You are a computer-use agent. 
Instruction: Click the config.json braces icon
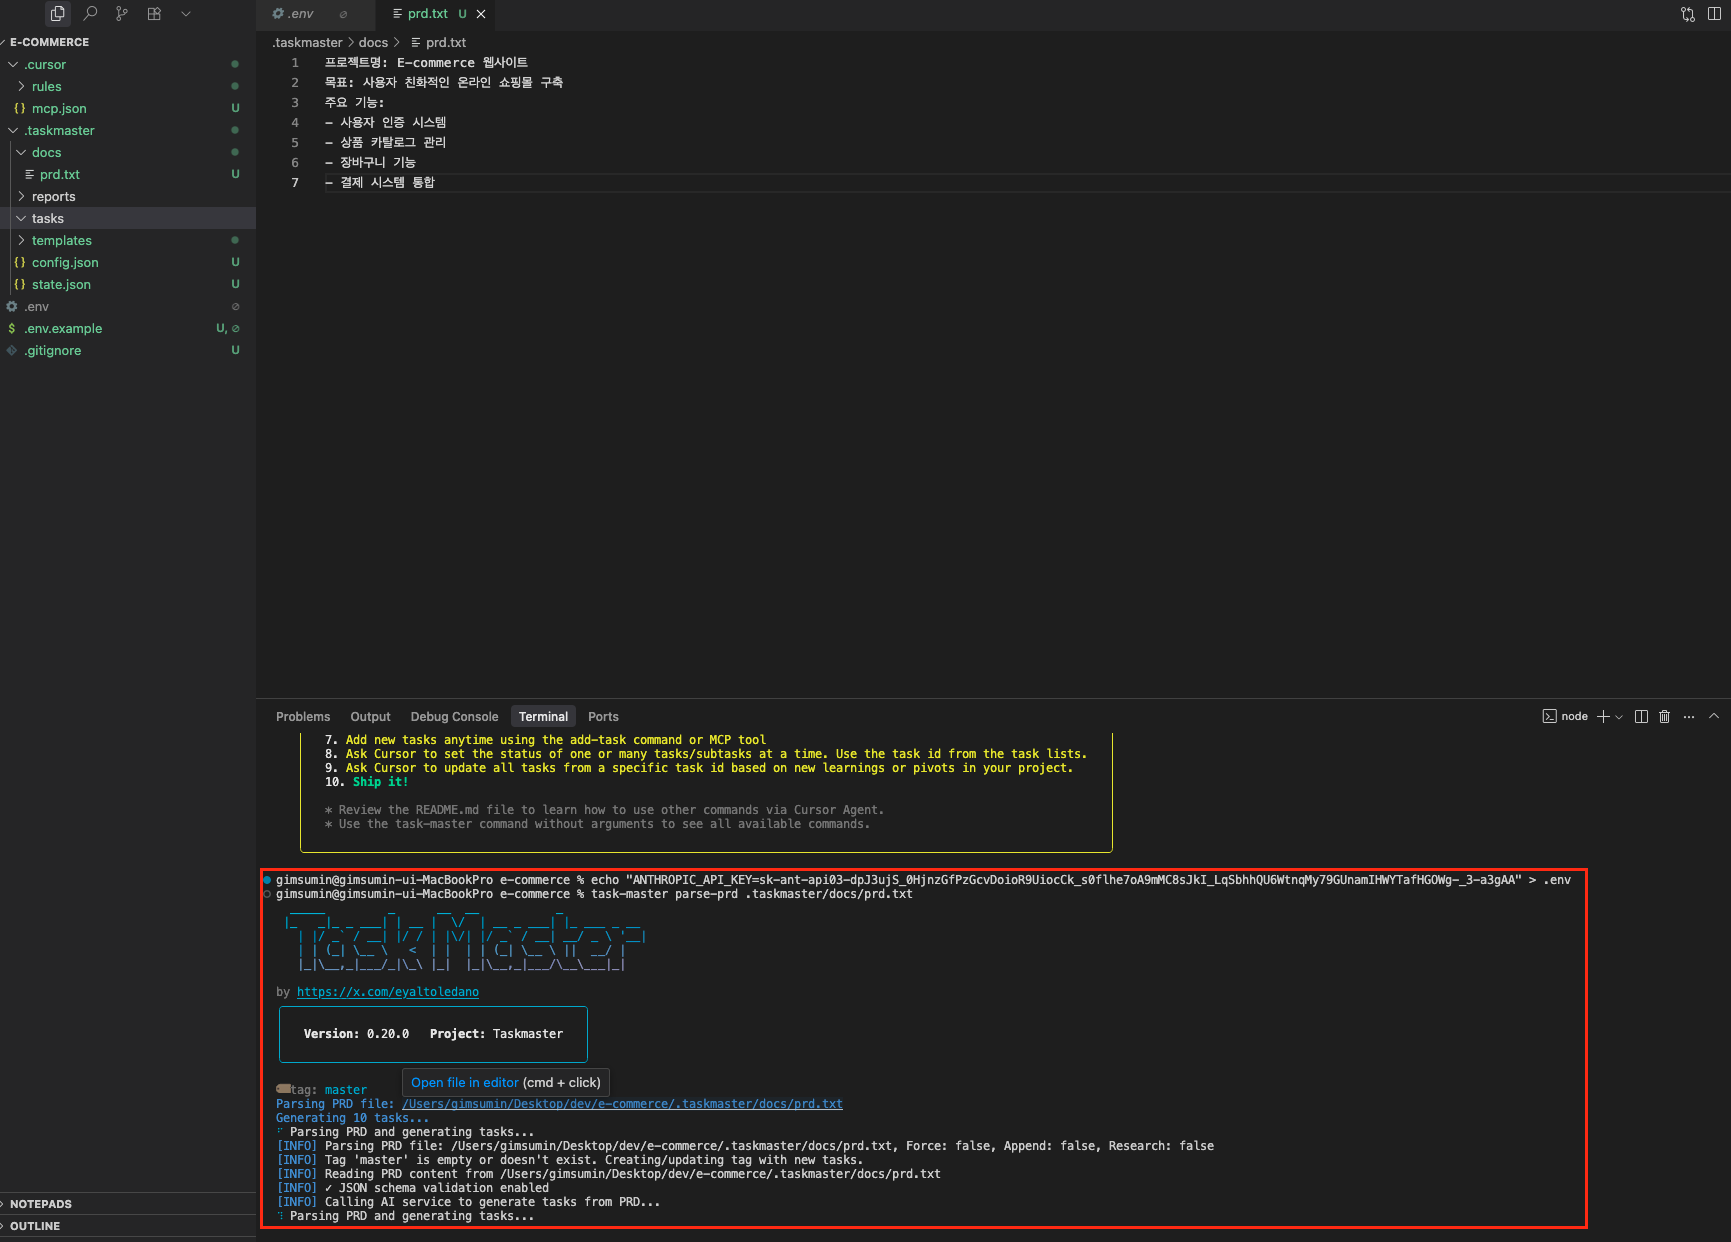(20, 262)
